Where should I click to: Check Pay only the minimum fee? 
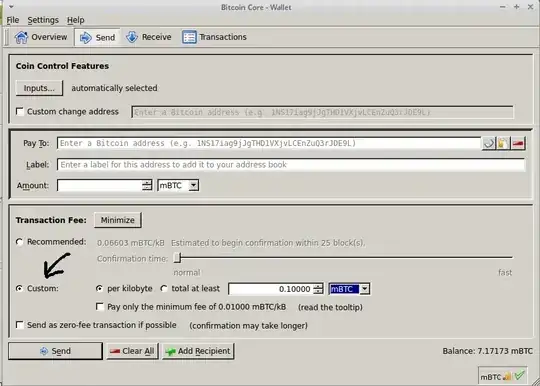[100, 306]
